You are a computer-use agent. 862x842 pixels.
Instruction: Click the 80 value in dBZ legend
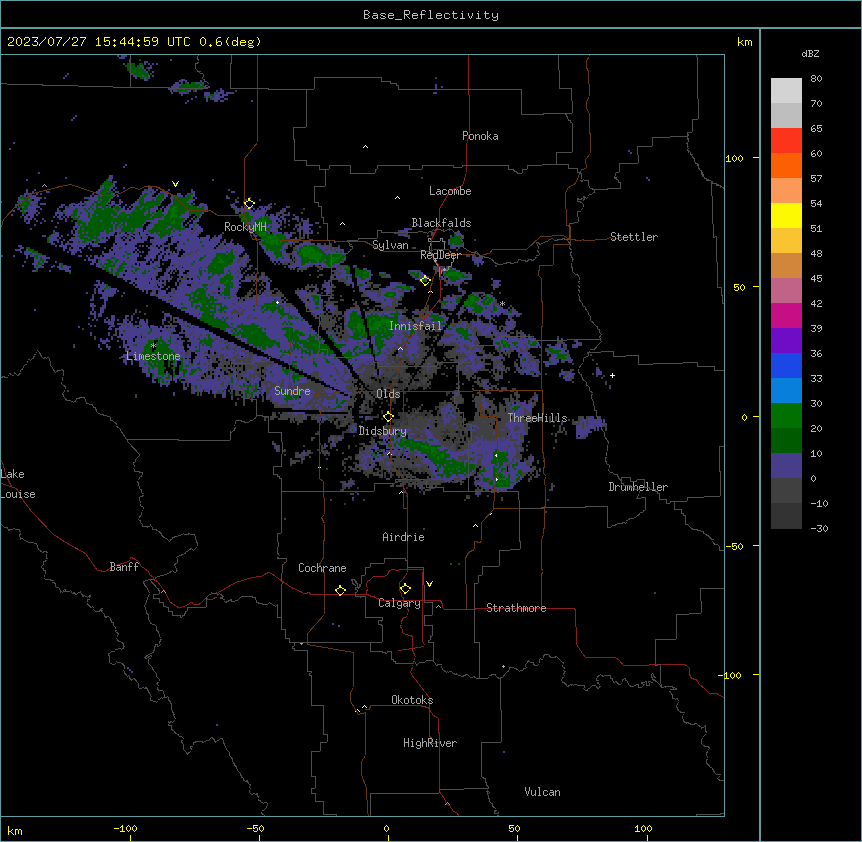click(x=816, y=79)
